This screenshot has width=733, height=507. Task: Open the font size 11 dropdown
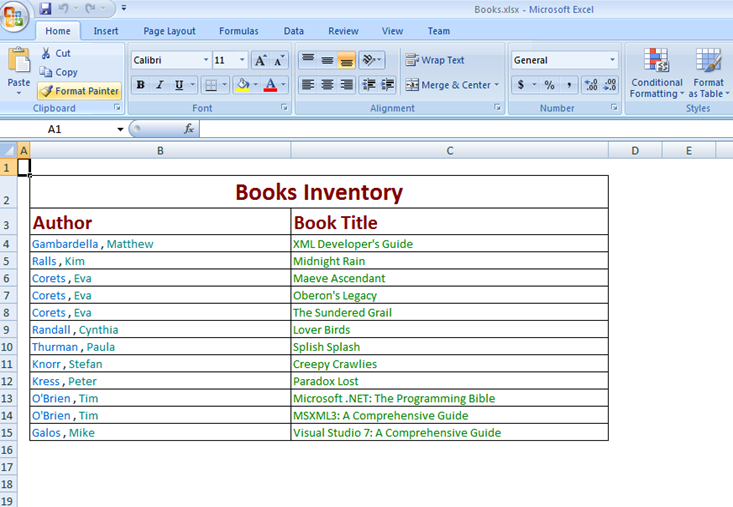pyautogui.click(x=242, y=60)
